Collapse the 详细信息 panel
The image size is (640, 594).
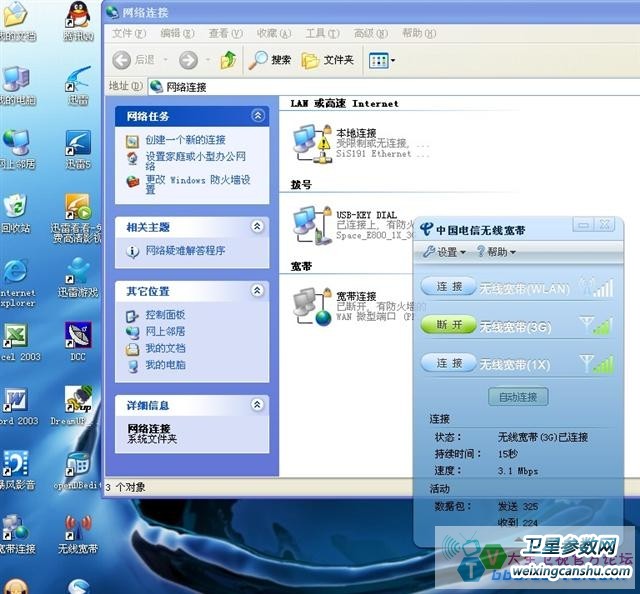coord(258,405)
